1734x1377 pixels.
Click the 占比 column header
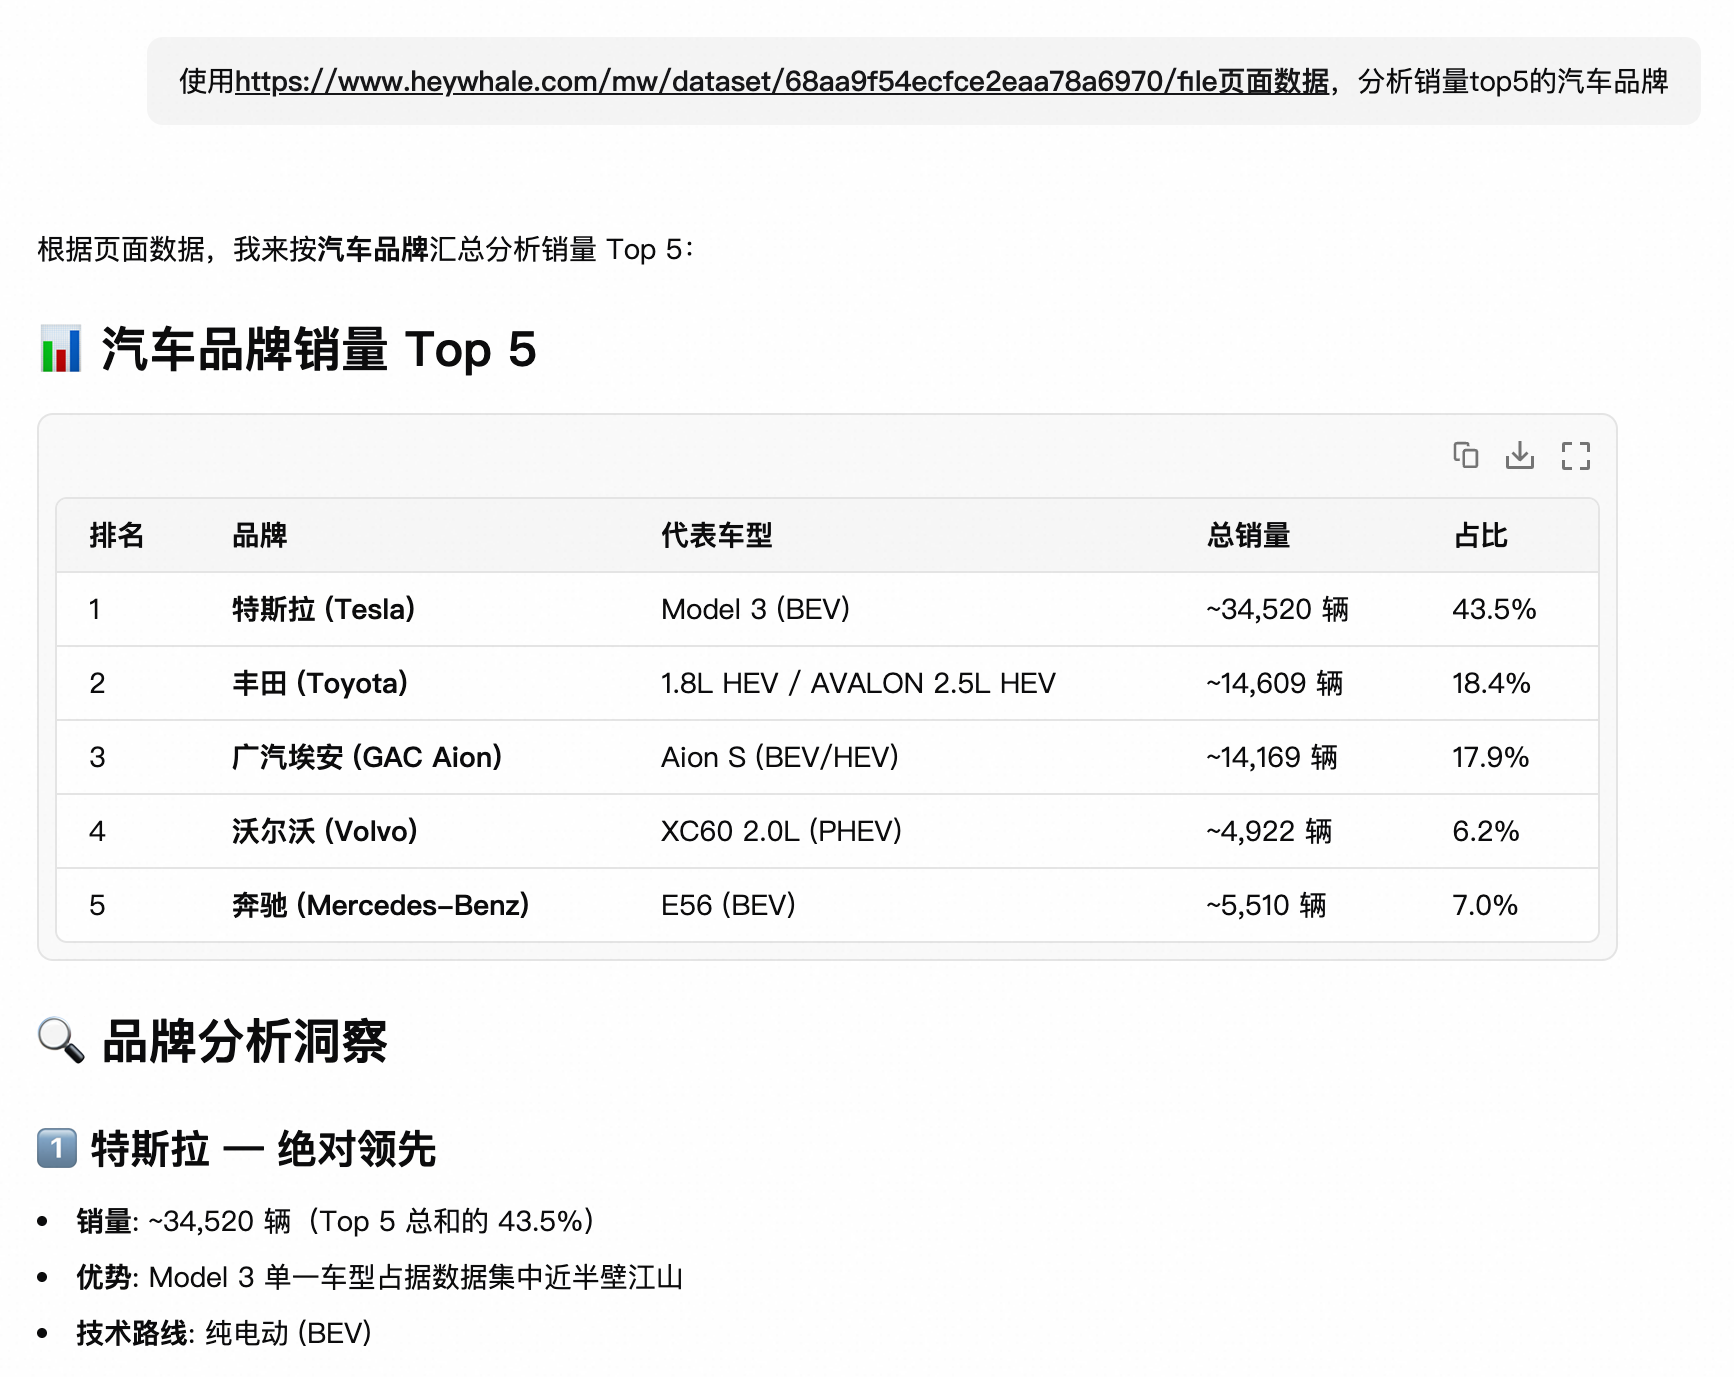[x=1480, y=535]
